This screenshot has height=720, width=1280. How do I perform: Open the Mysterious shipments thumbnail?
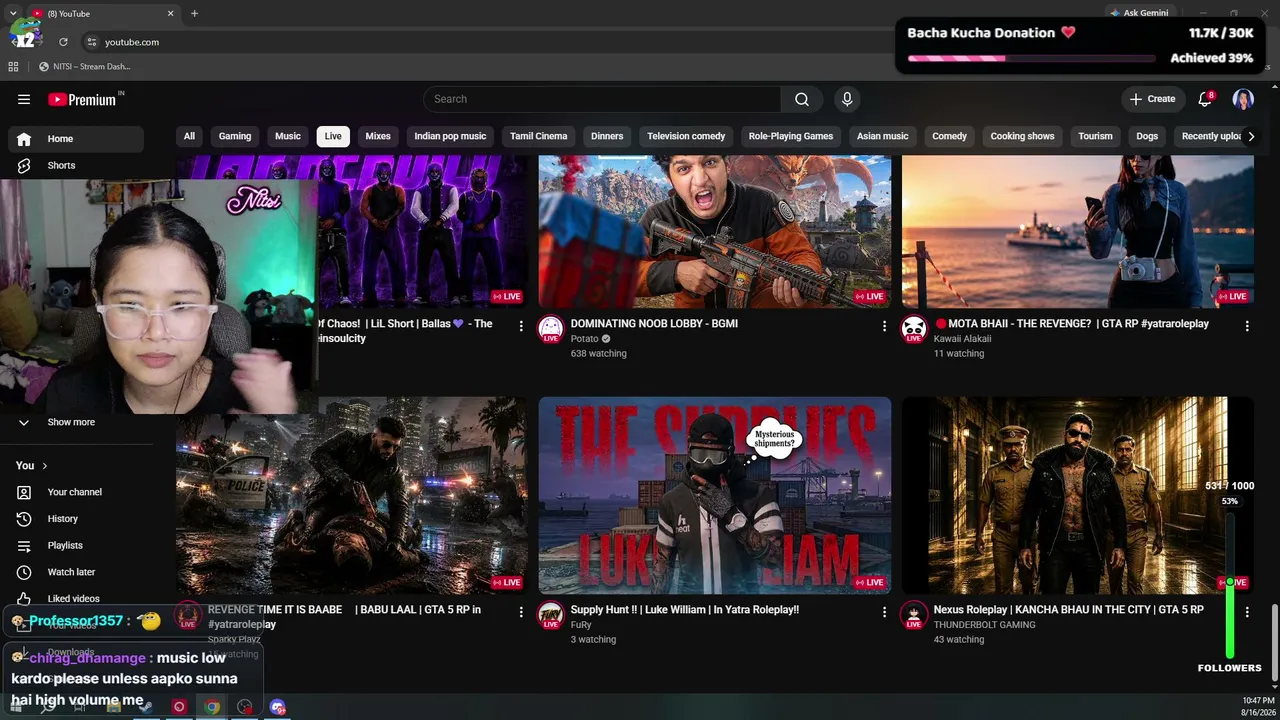coord(715,496)
